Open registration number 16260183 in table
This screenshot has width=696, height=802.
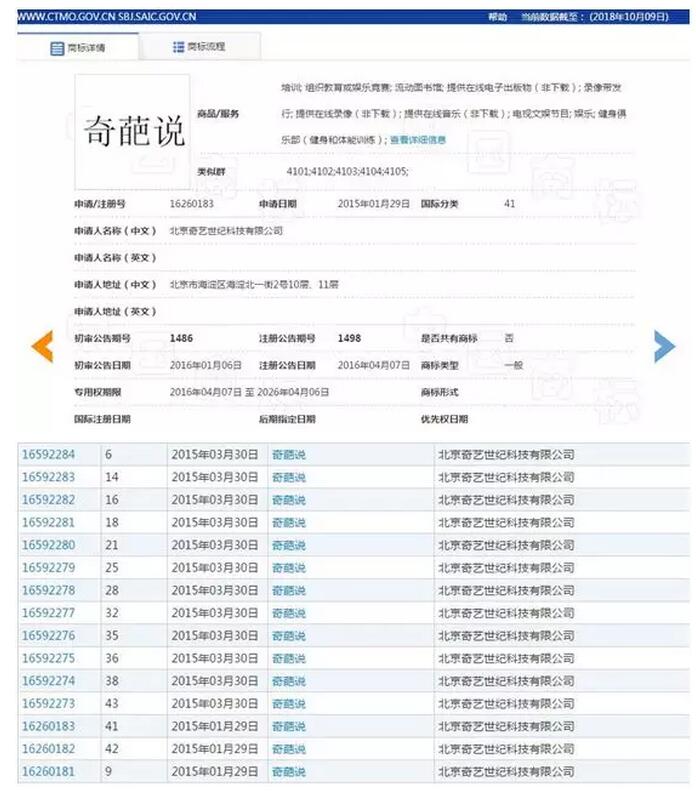[49, 726]
